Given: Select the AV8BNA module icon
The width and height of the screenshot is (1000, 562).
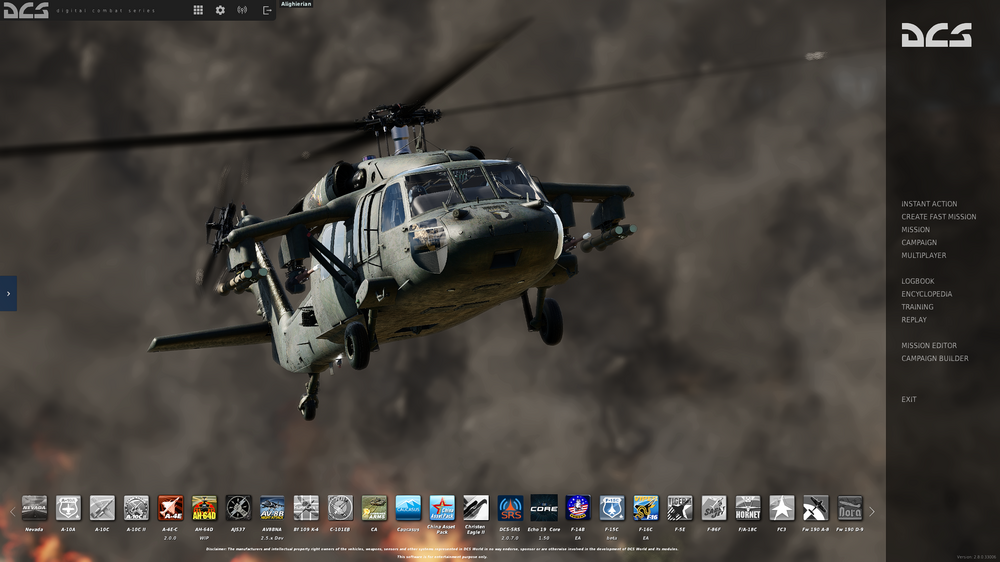Looking at the screenshot, I should pyautogui.click(x=272, y=508).
